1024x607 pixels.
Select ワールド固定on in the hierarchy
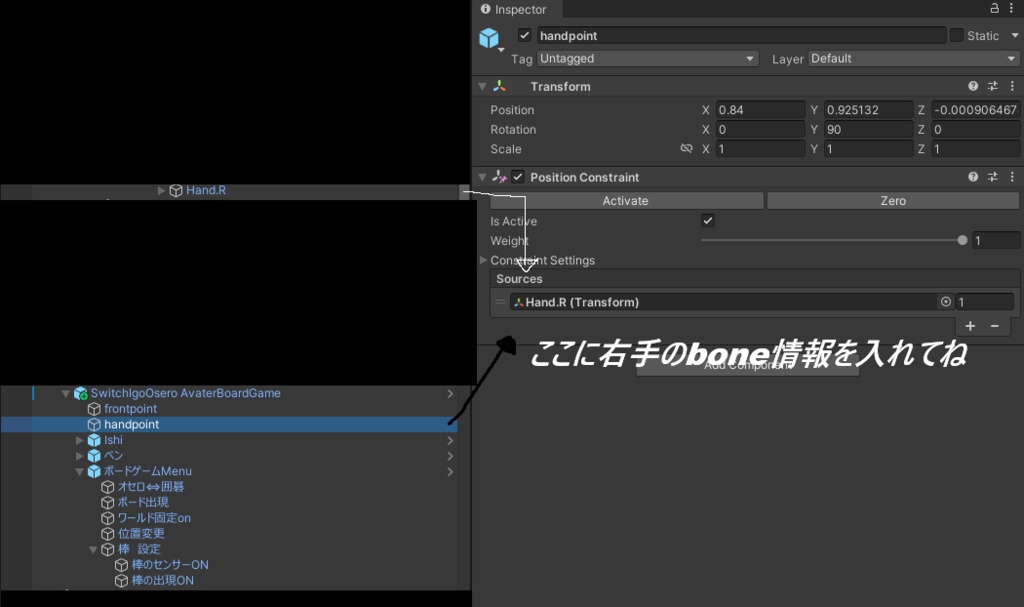[154, 518]
